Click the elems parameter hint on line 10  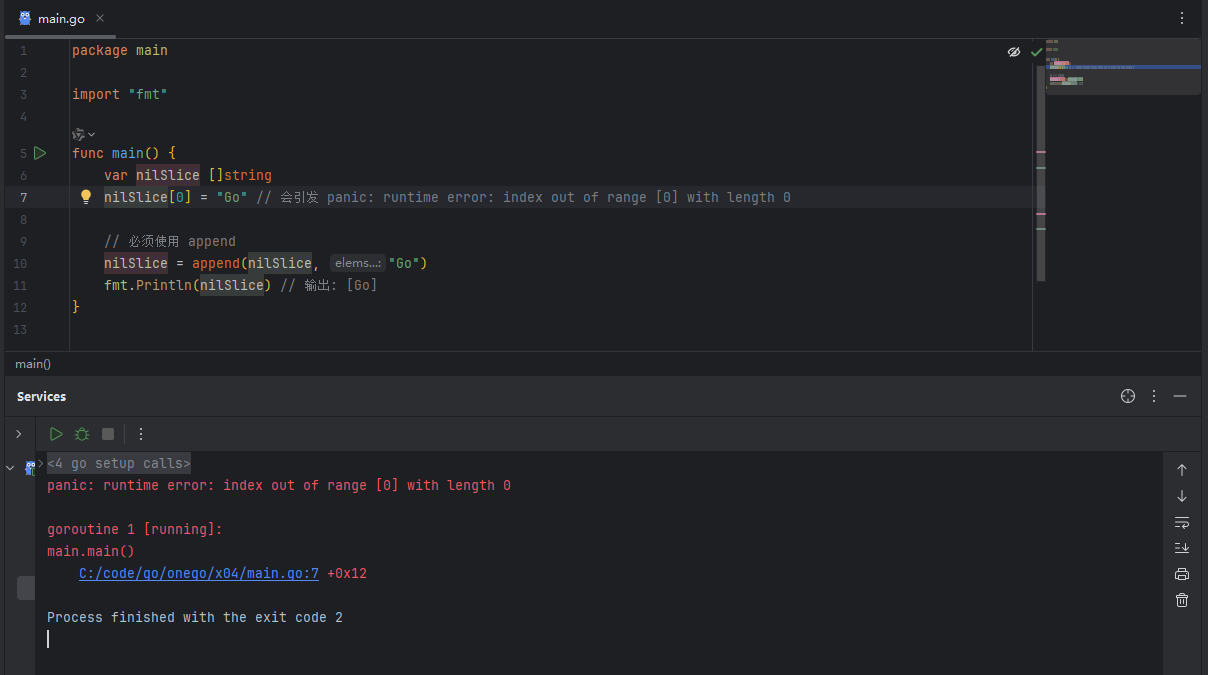click(358, 263)
